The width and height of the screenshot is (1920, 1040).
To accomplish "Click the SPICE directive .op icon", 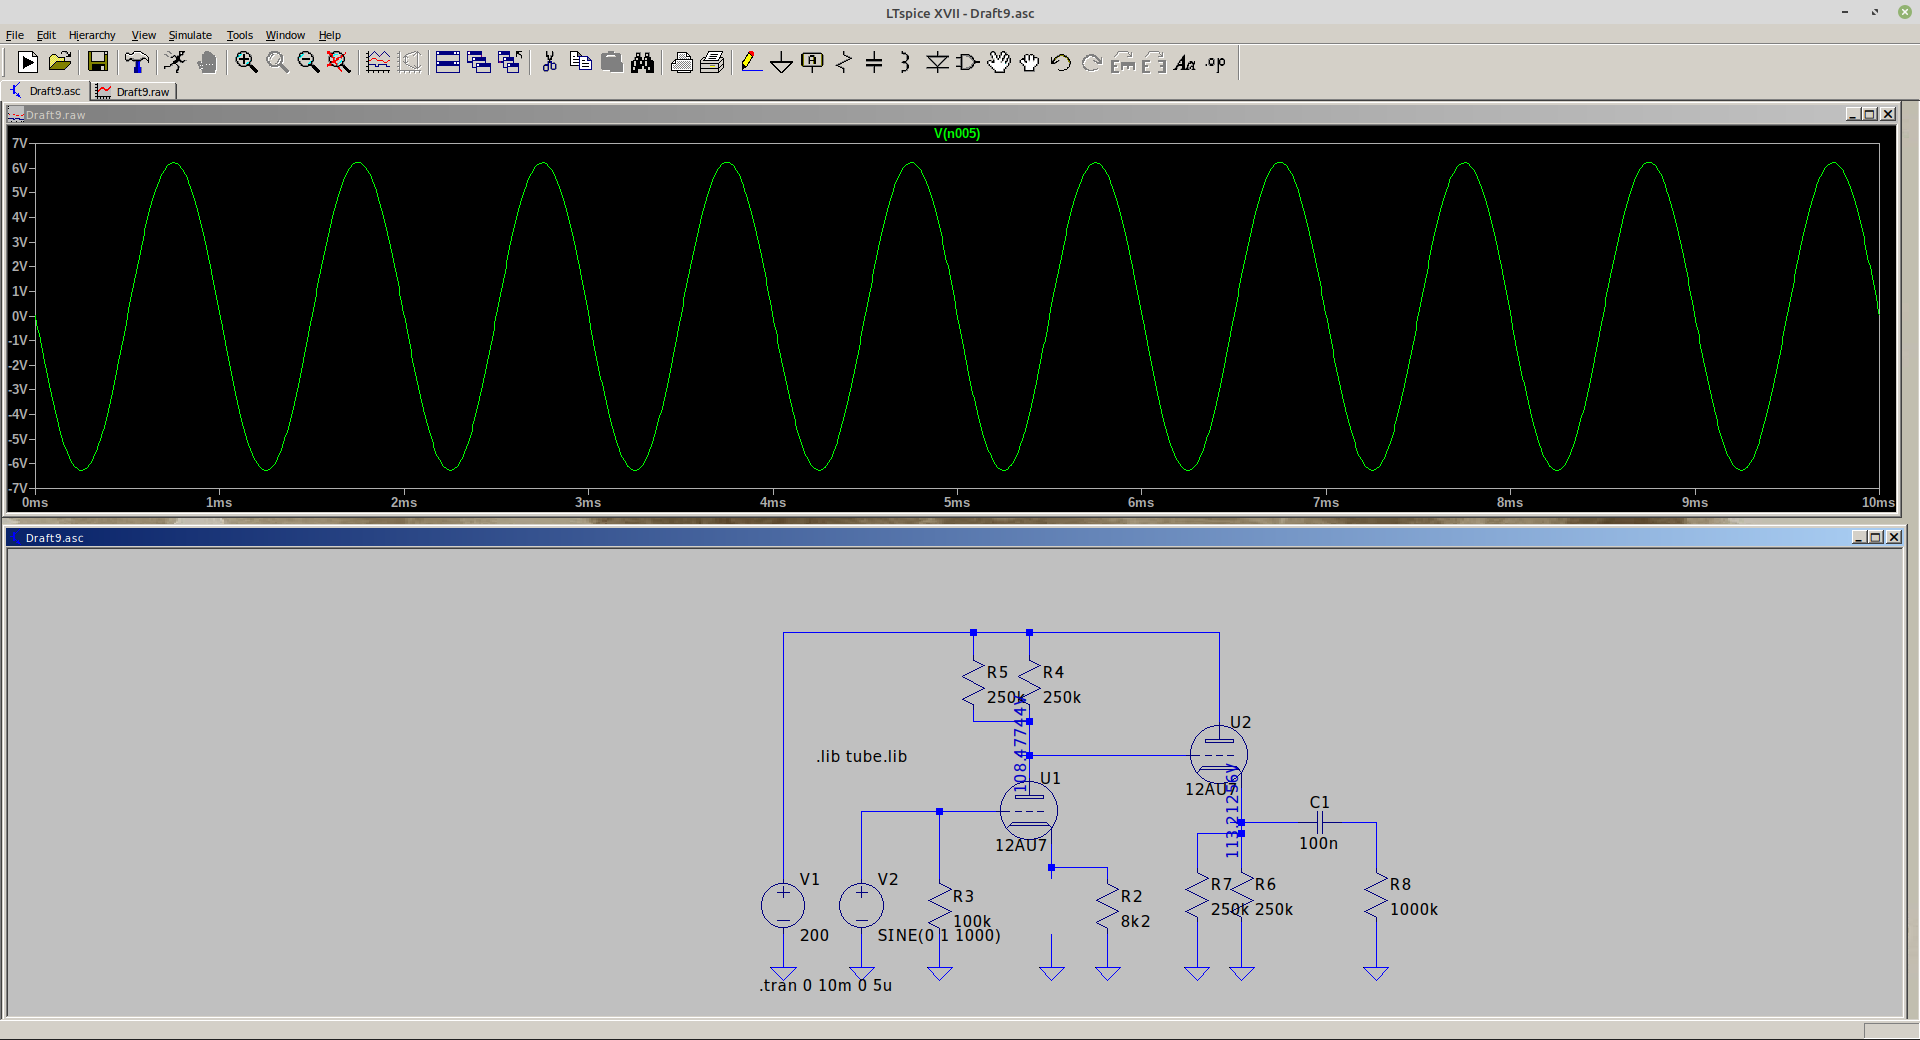I will (x=1216, y=62).
